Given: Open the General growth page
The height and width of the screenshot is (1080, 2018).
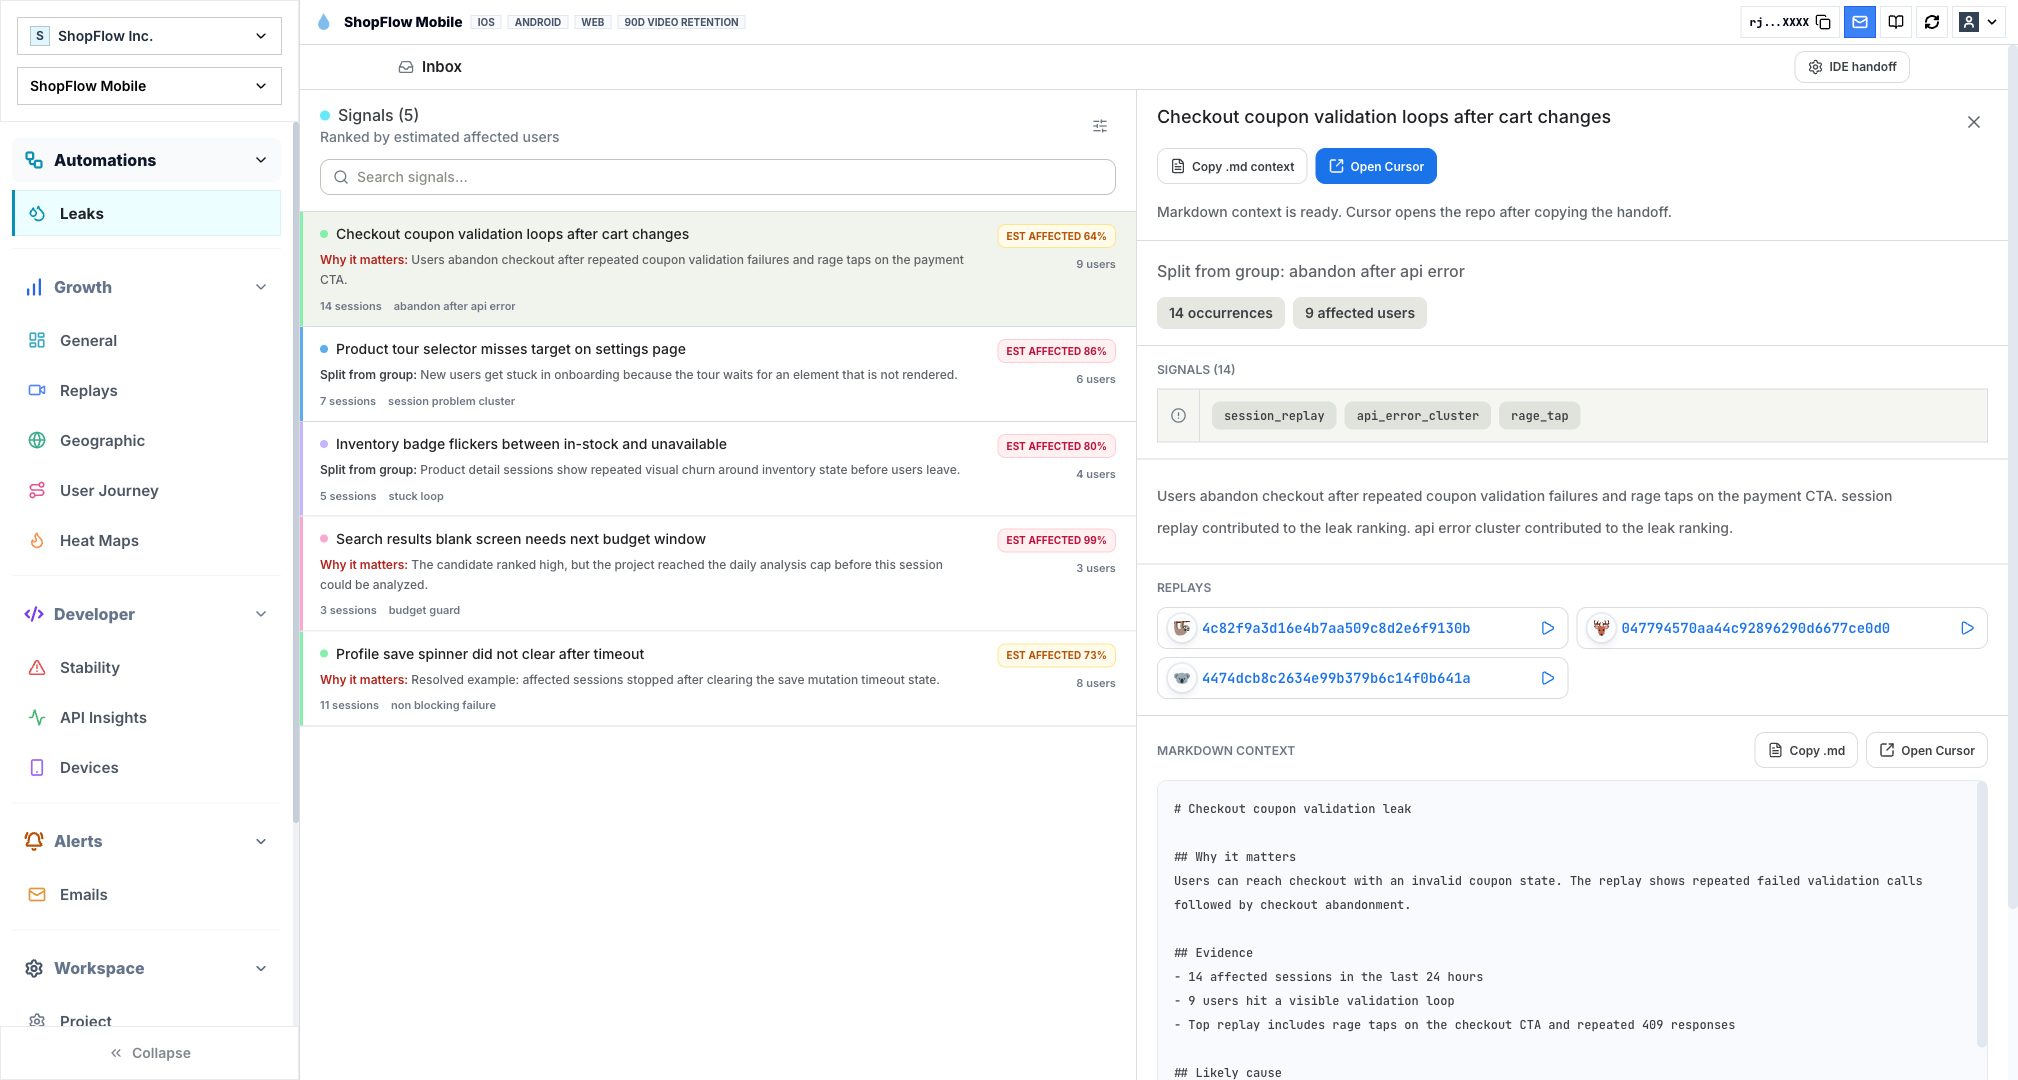Looking at the screenshot, I should (x=147, y=340).
